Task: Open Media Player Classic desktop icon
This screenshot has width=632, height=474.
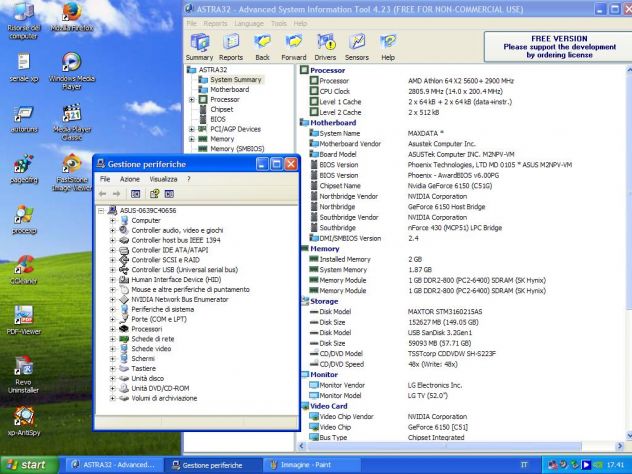Action: [72, 122]
